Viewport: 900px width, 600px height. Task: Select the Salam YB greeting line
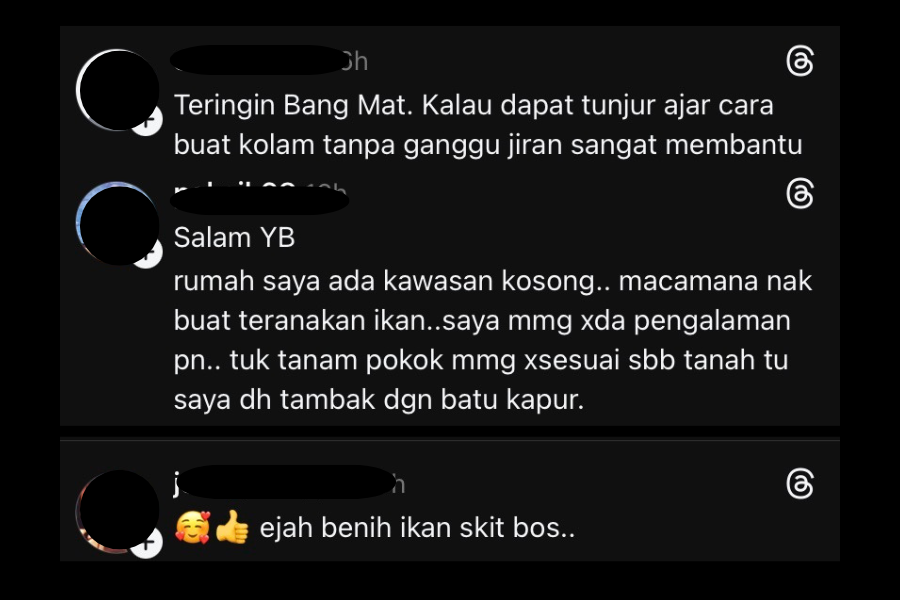[x=234, y=238]
